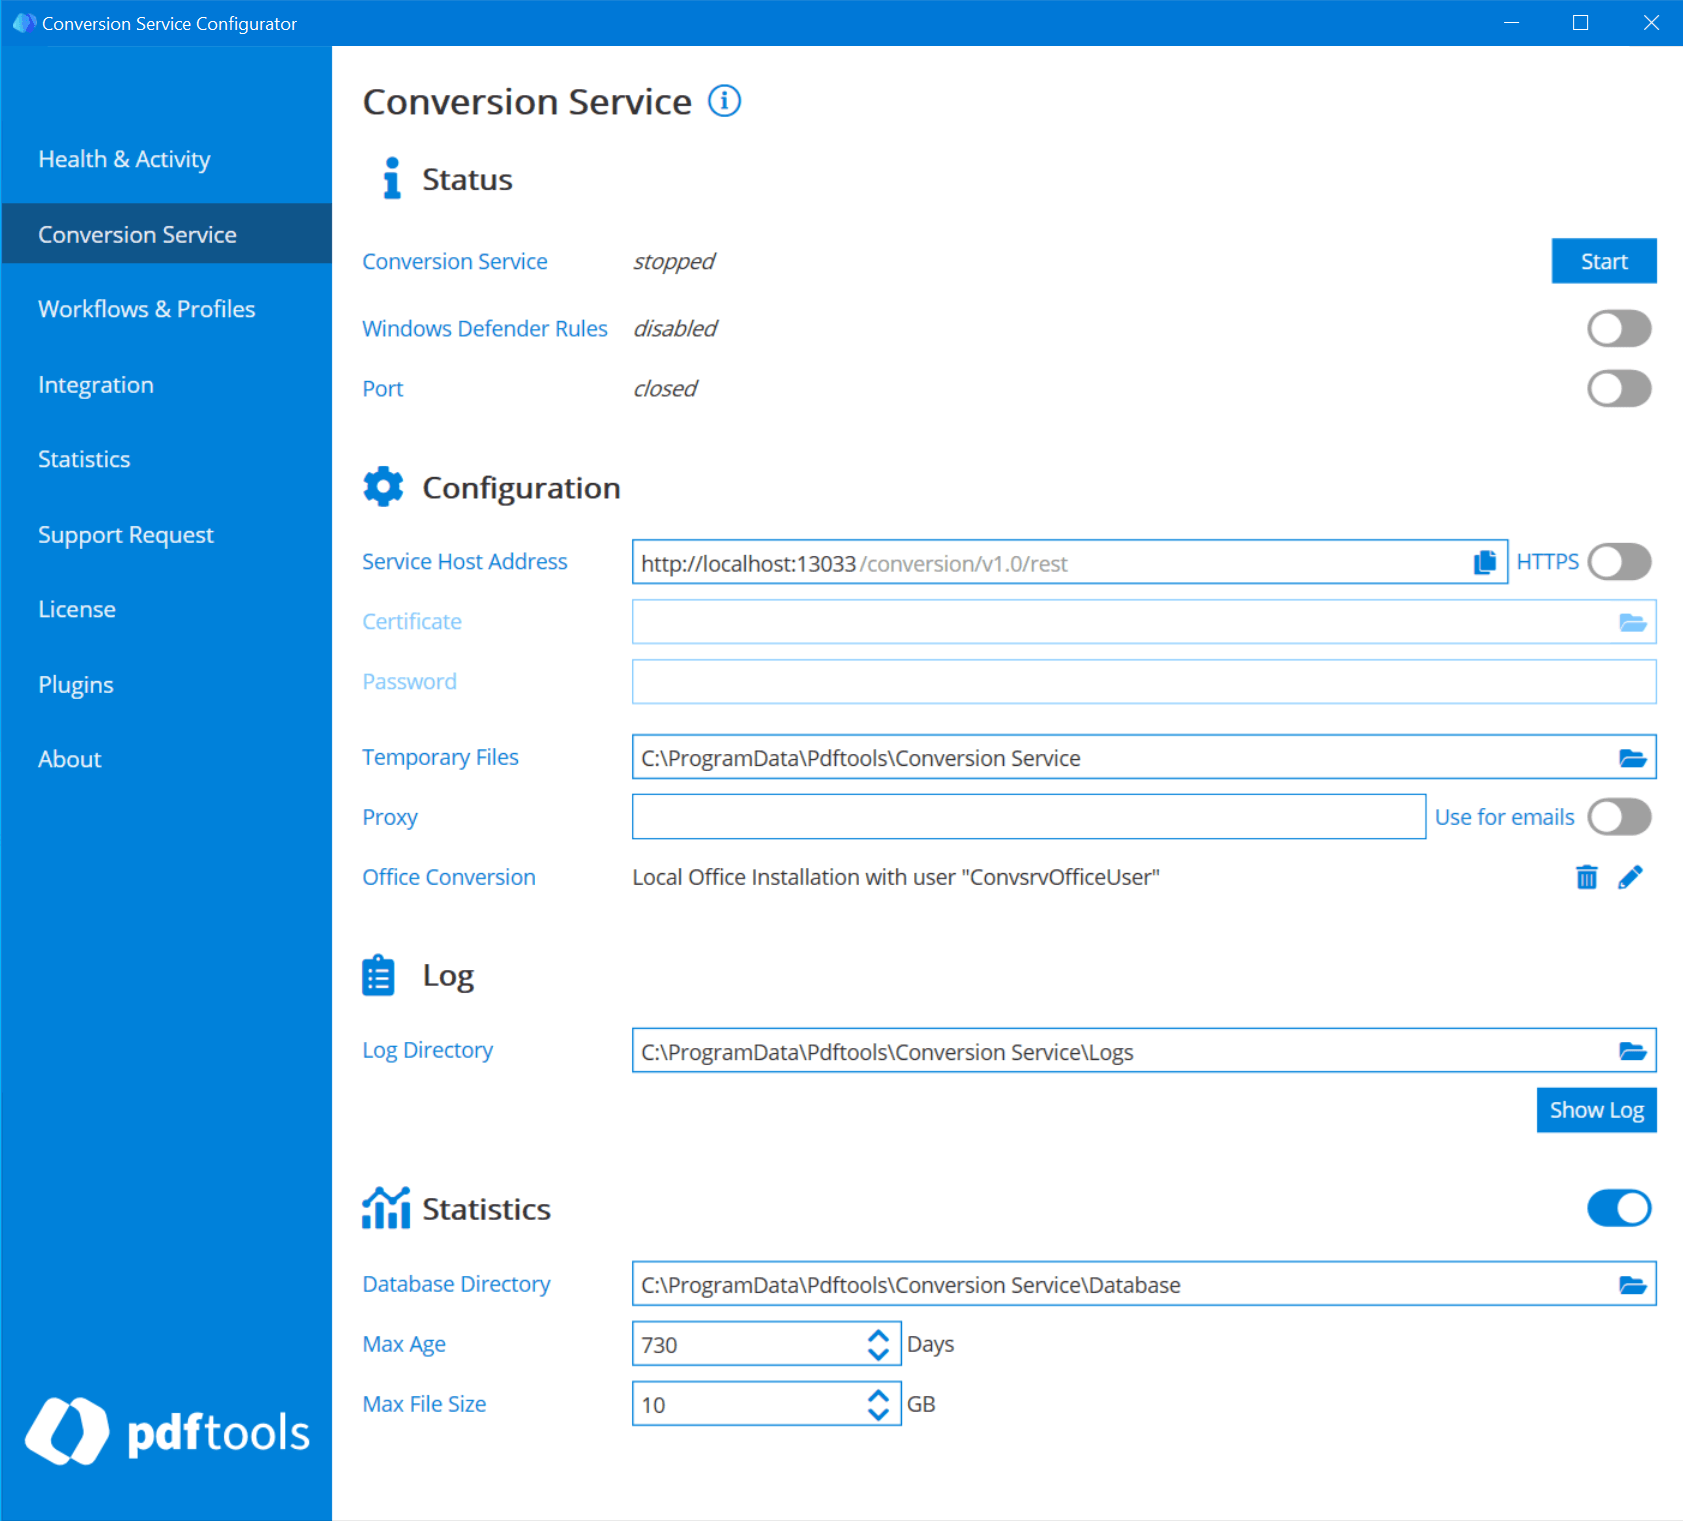Open the Certificate file browser icon

[x=1633, y=621]
